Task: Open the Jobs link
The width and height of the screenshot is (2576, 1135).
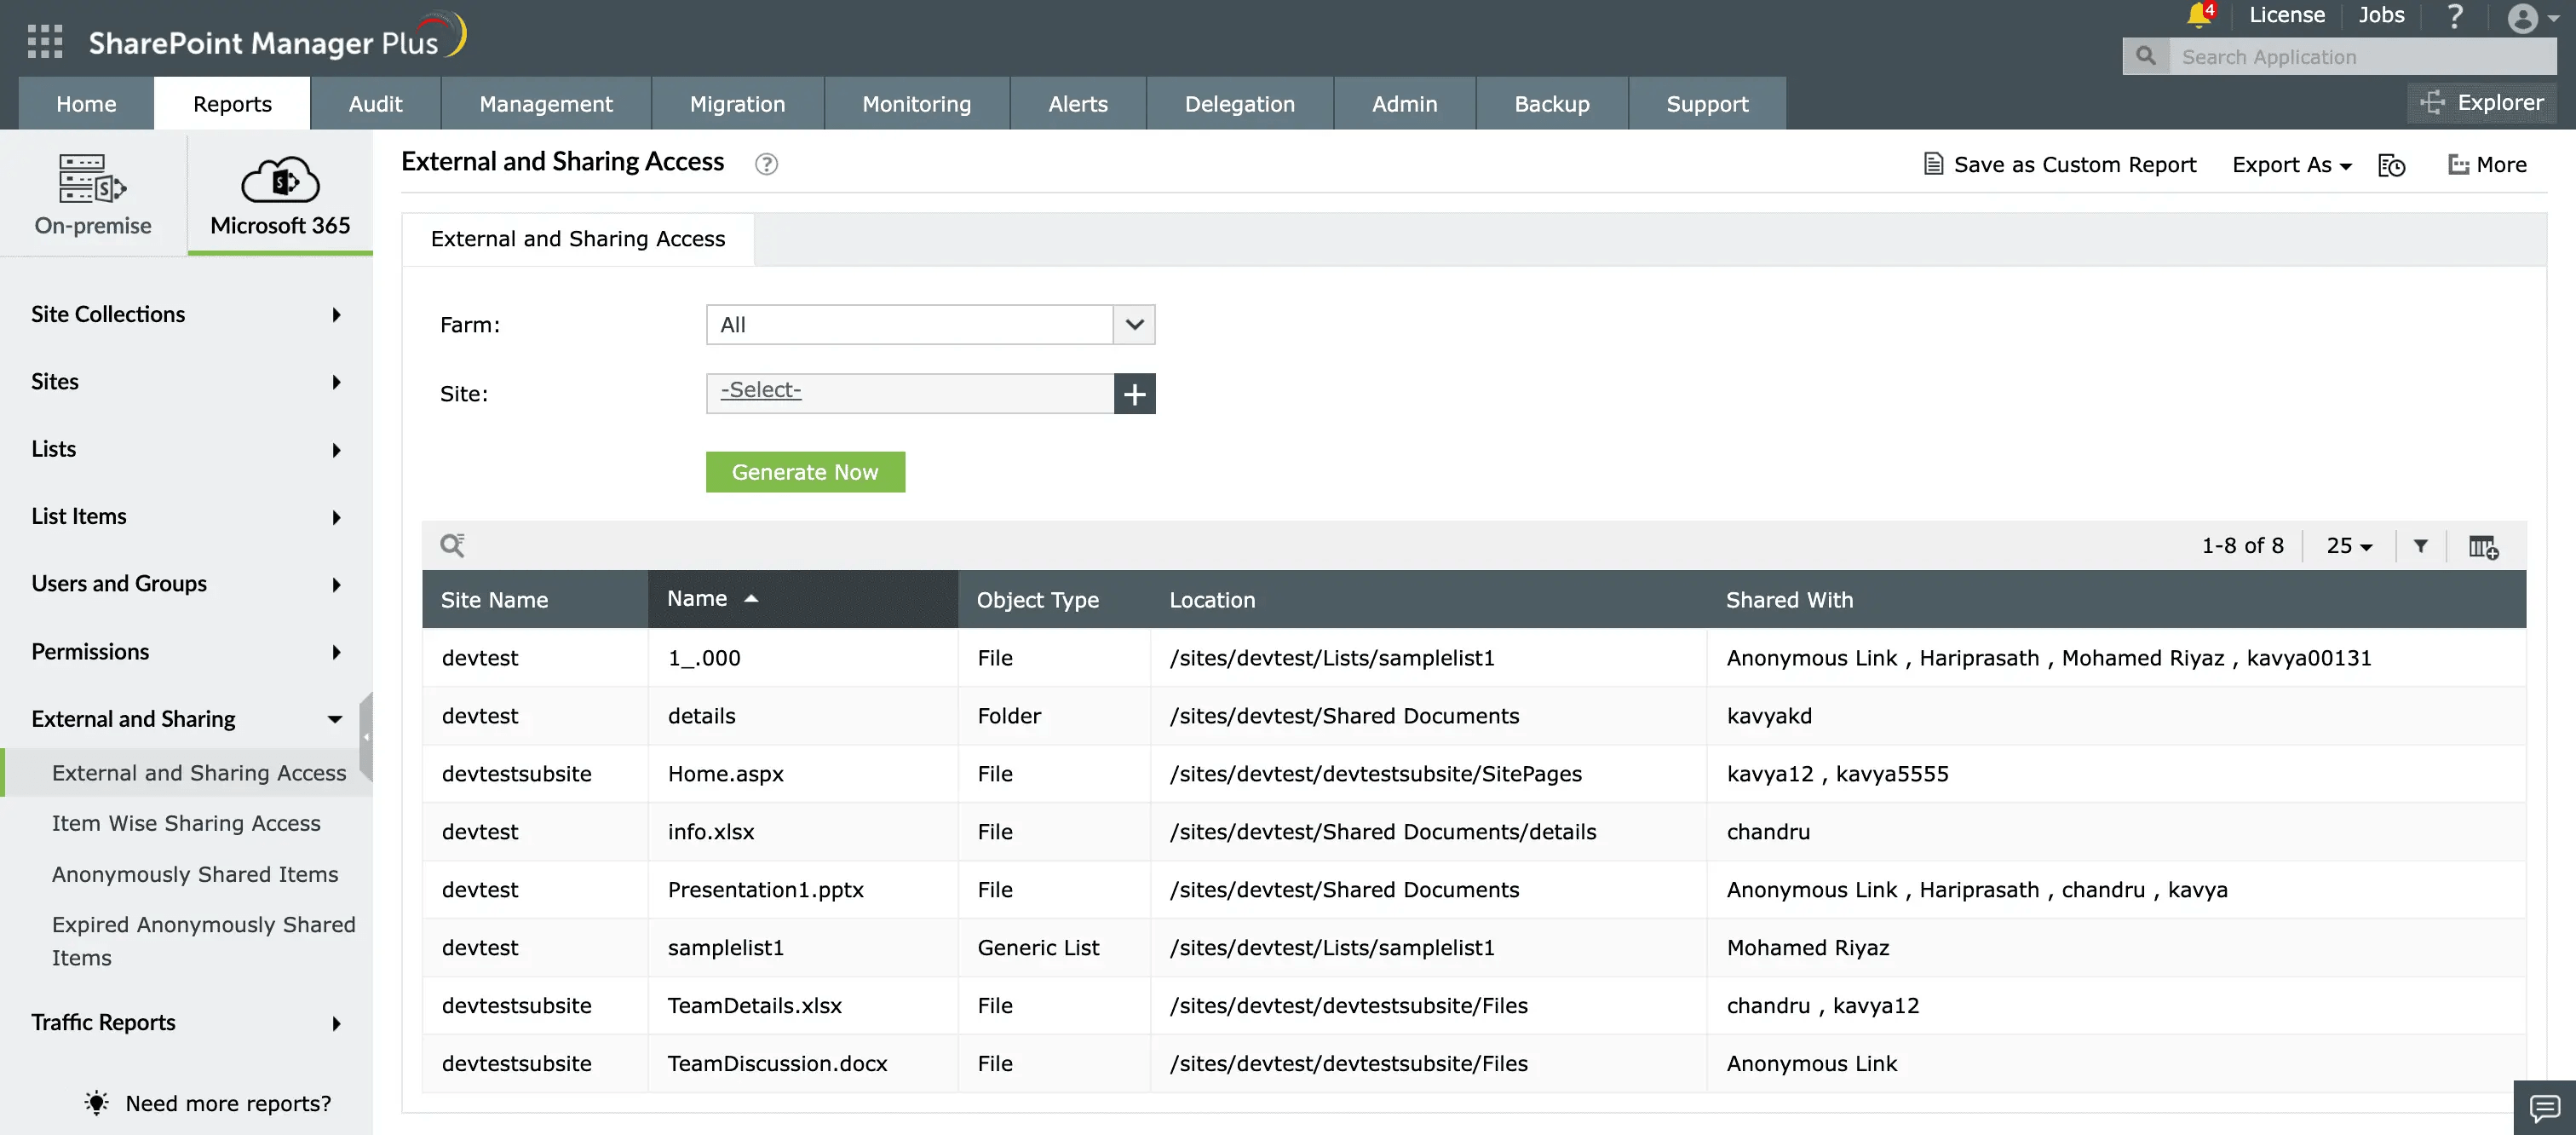Action: pyautogui.click(x=2381, y=15)
